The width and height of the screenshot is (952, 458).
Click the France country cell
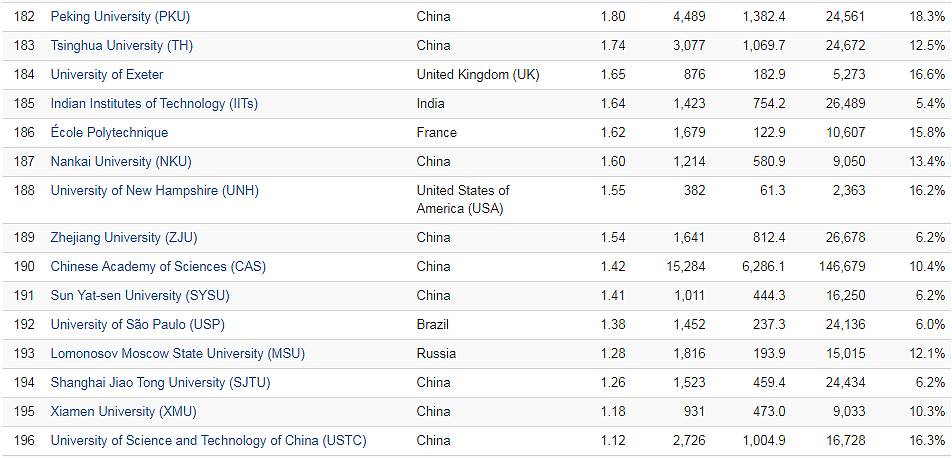pos(436,132)
